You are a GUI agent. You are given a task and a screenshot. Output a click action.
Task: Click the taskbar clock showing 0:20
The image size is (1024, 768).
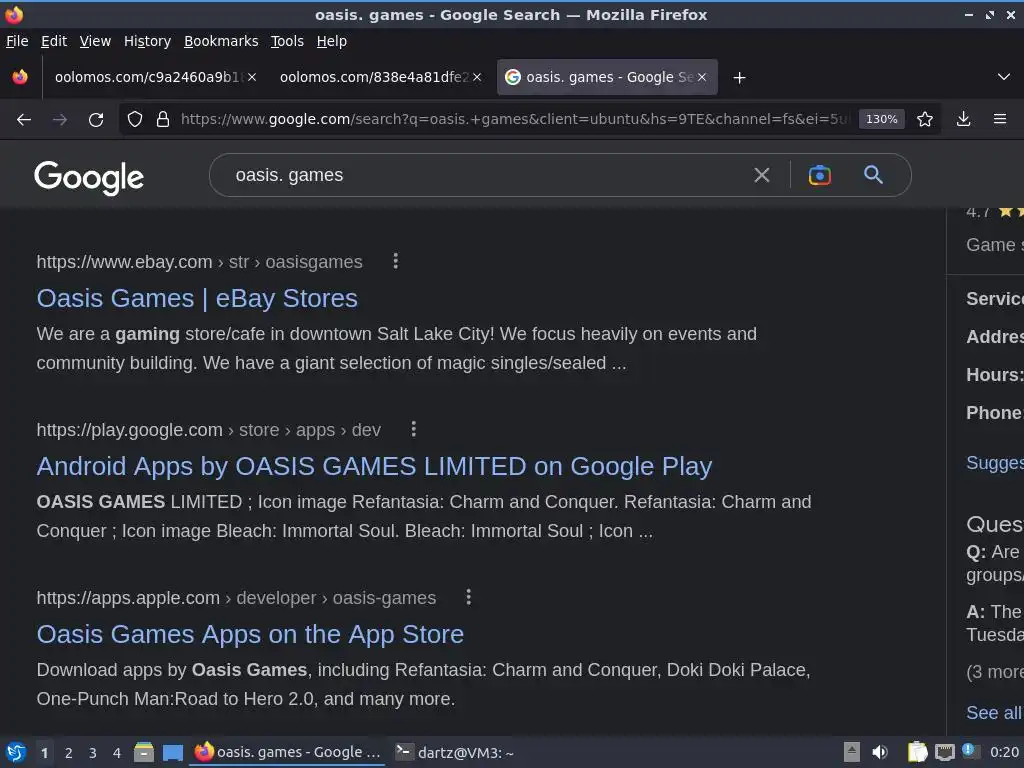pos(1004,752)
